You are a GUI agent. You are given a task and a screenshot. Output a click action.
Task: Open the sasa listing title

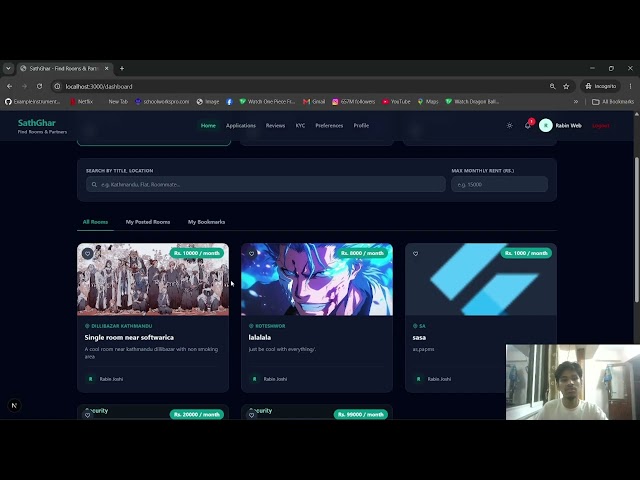pos(419,338)
